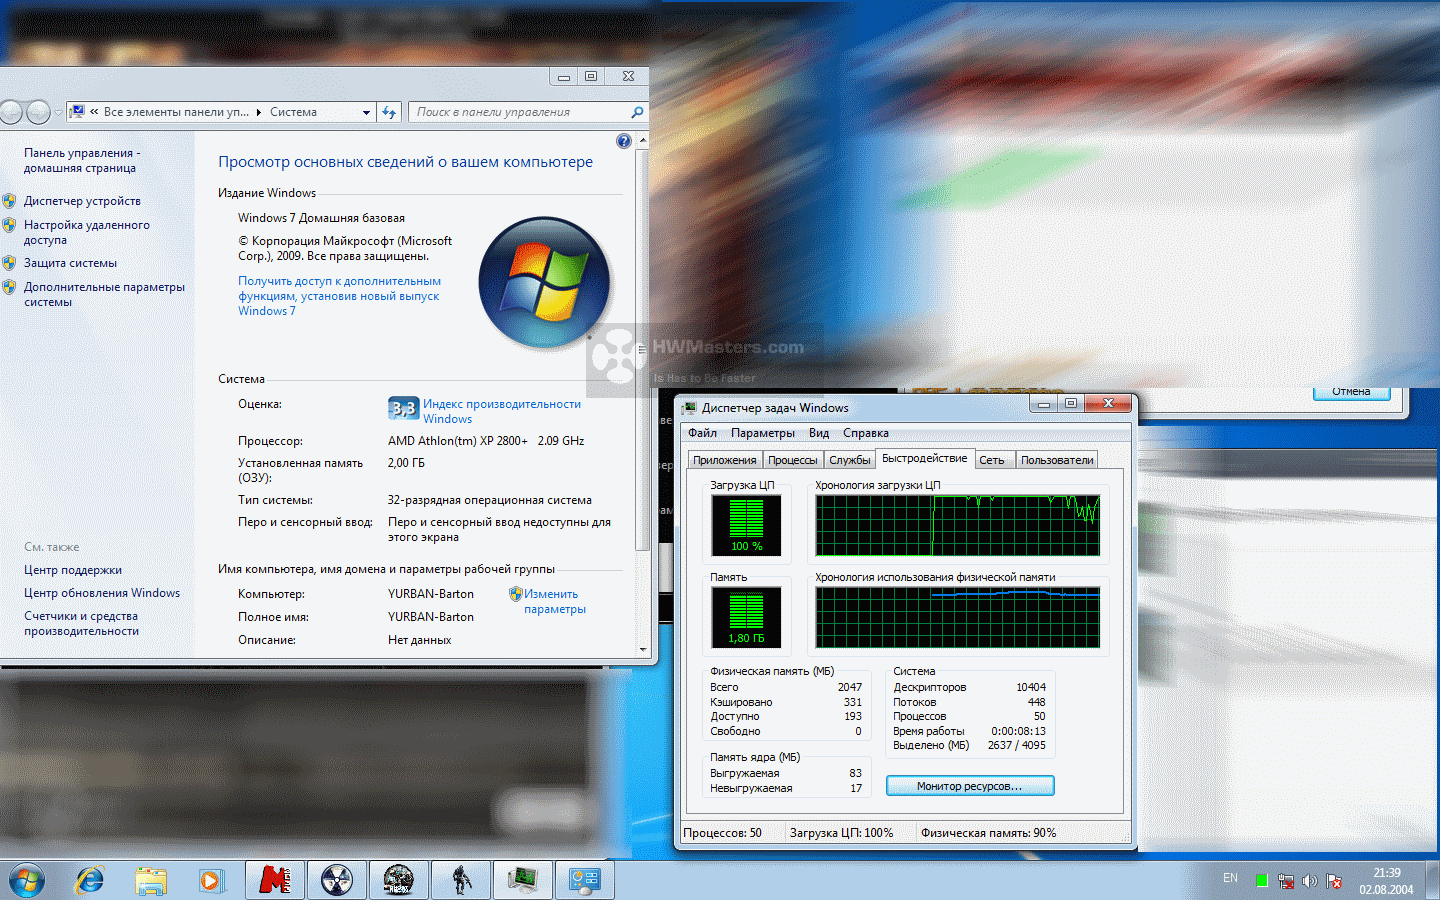Open the Параметры menu in Task Manager
Image resolution: width=1440 pixels, height=900 pixels.
pos(763,433)
